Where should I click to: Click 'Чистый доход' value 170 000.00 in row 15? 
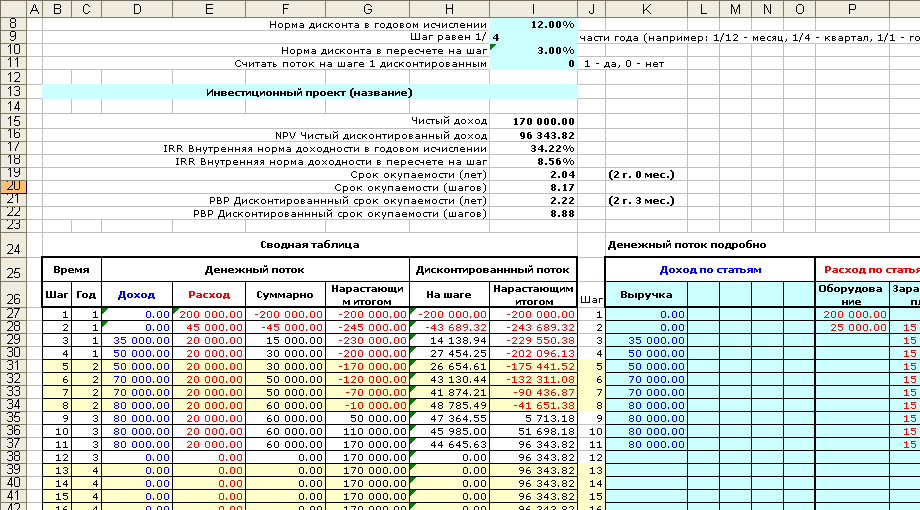click(533, 121)
